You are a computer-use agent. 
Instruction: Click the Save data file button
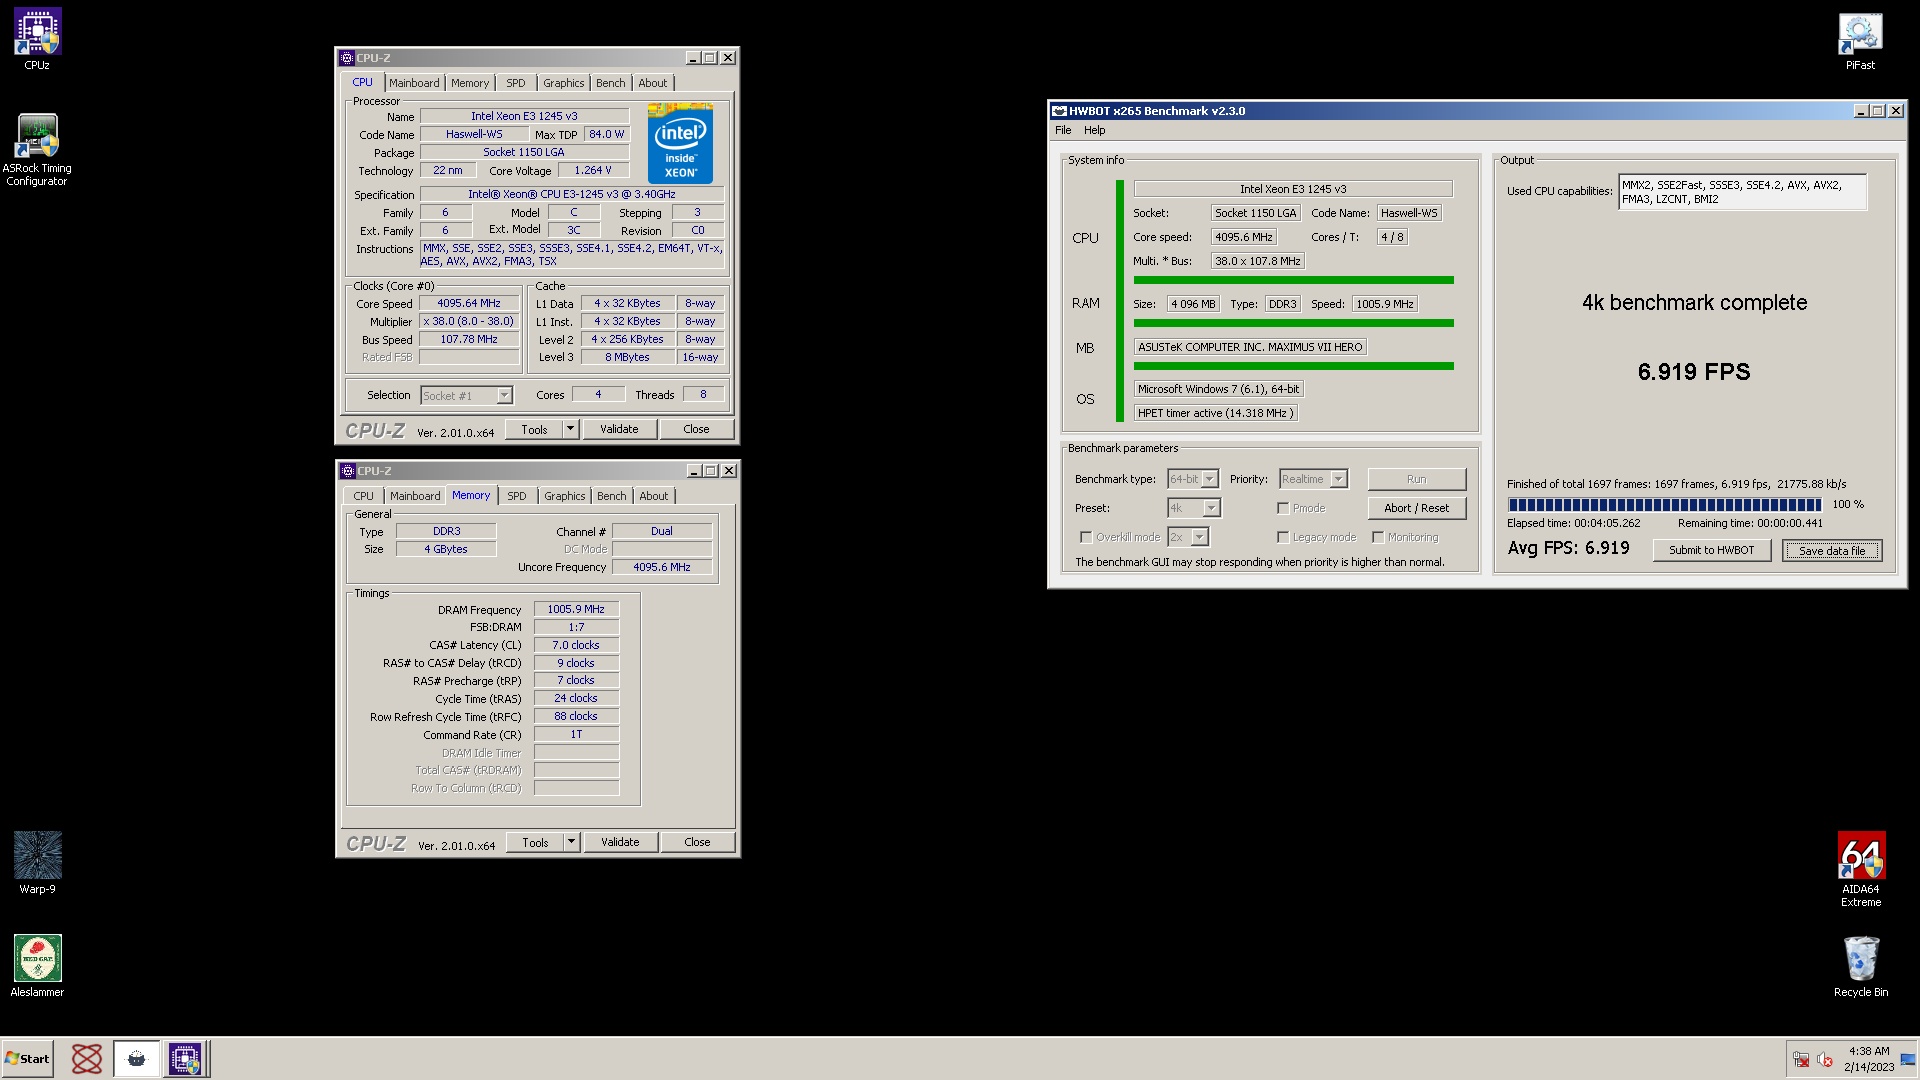coord(1832,550)
